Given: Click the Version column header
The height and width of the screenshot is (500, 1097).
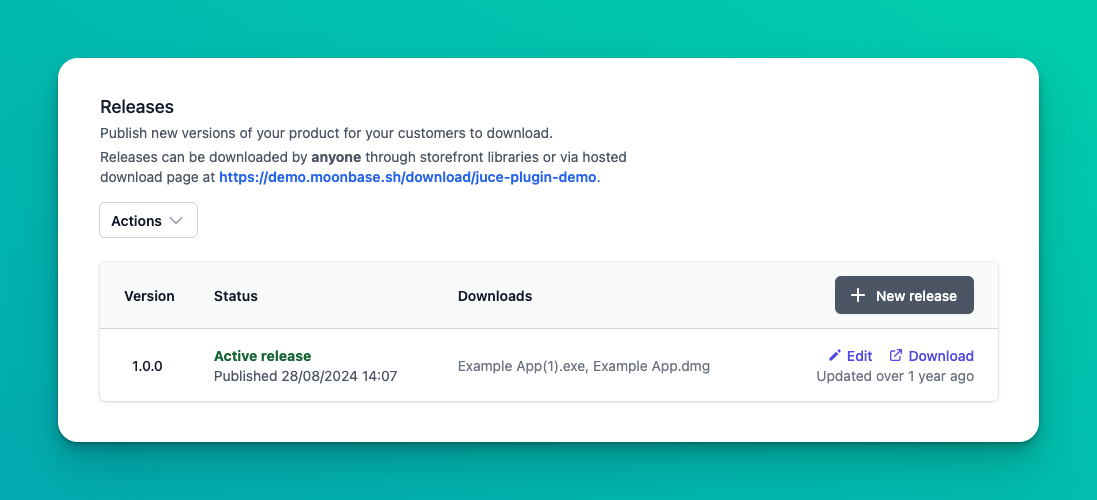Looking at the screenshot, I should [149, 296].
